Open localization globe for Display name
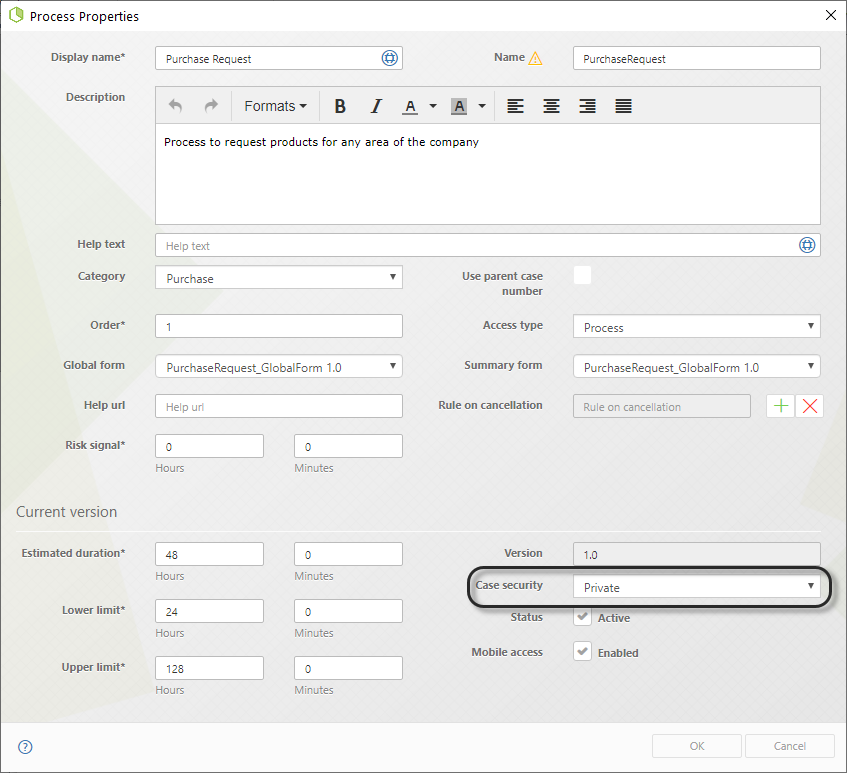The image size is (847, 773). (389, 58)
